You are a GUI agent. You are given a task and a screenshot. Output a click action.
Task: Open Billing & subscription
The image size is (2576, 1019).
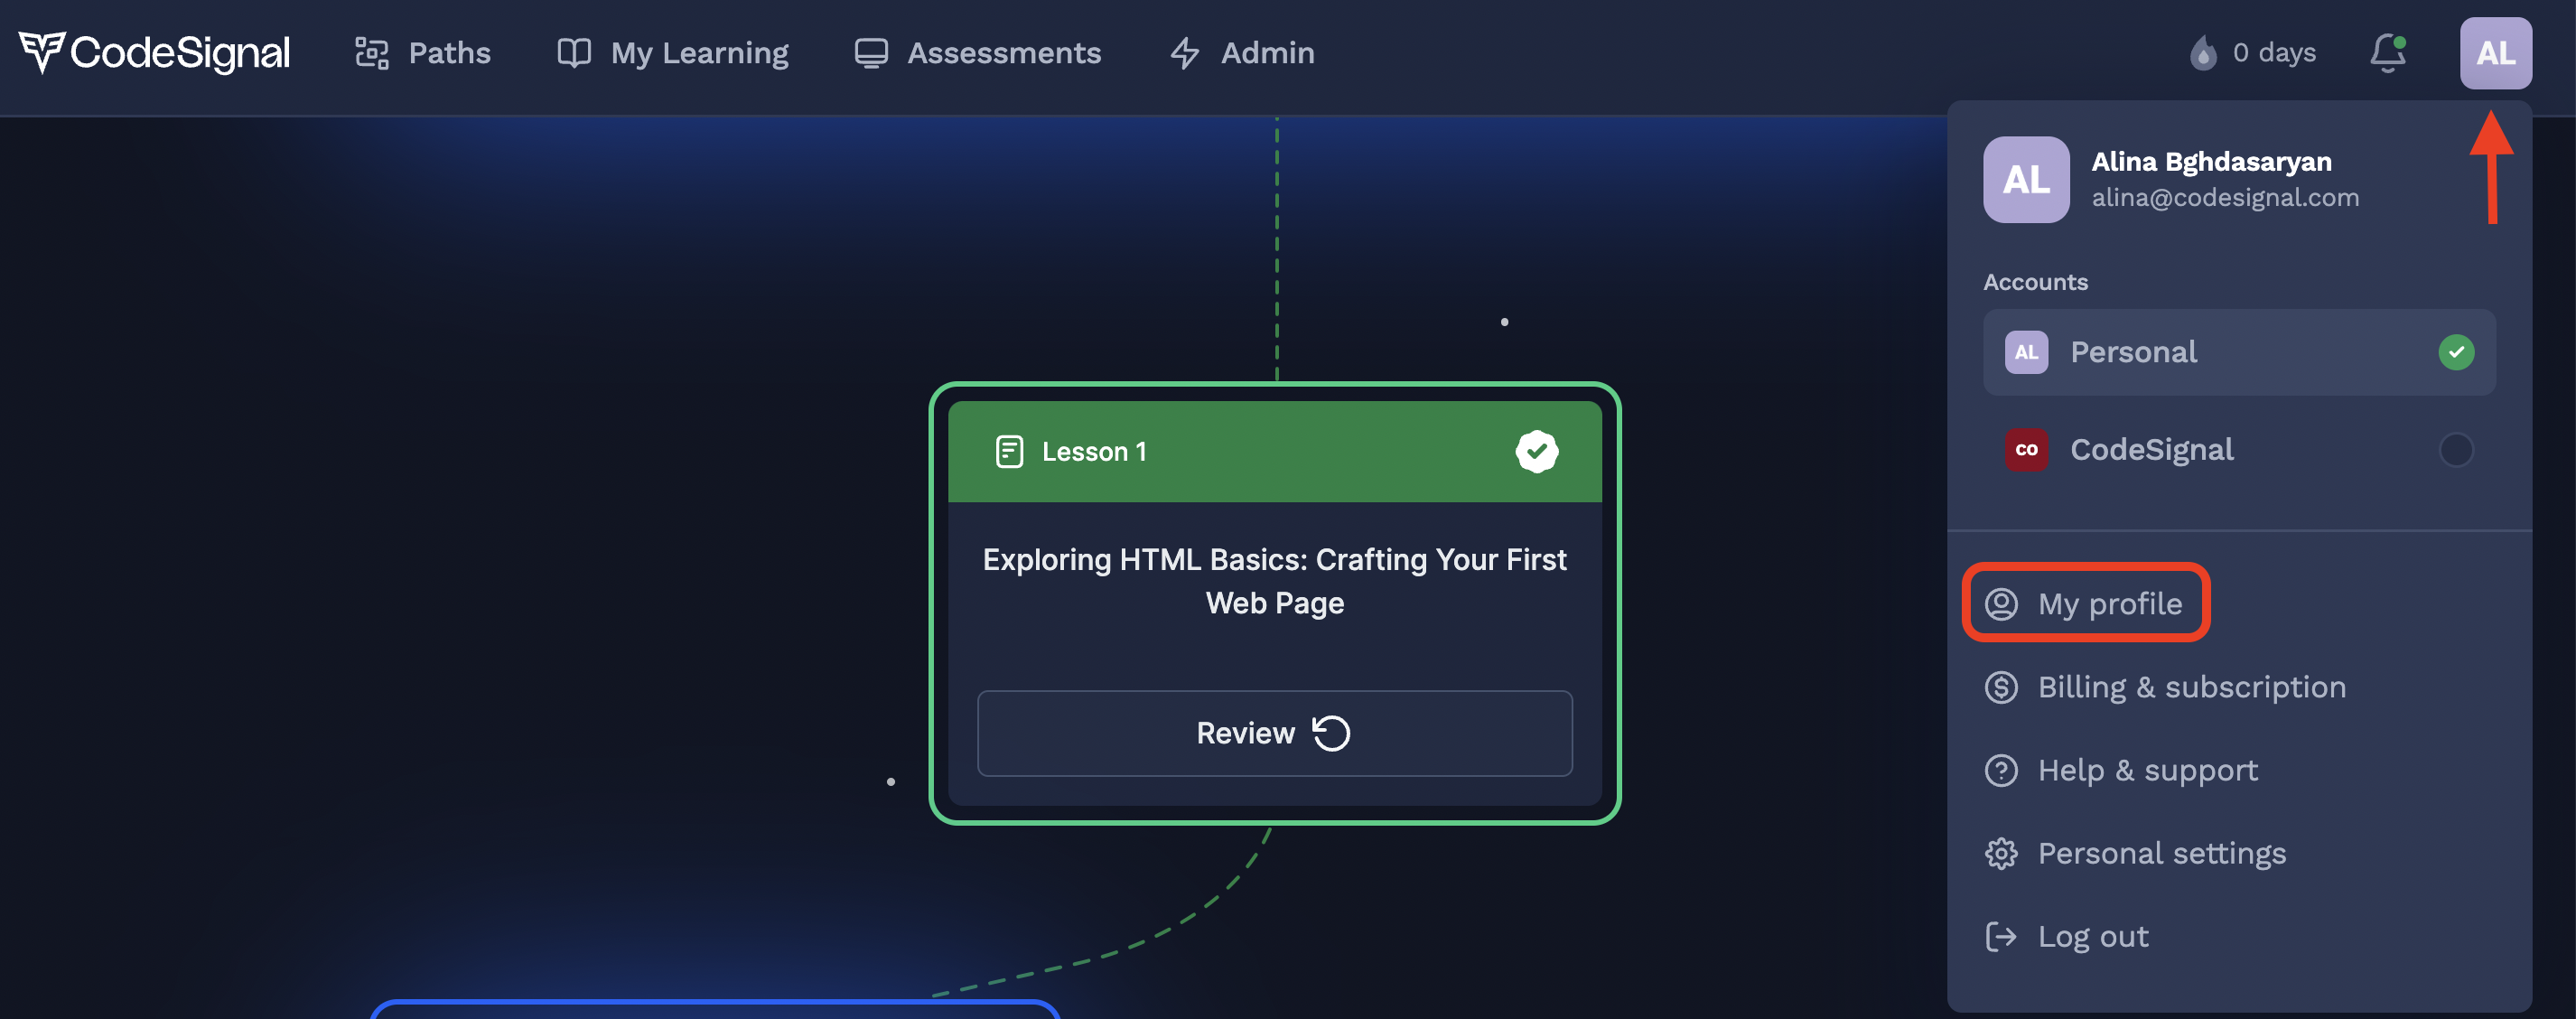click(2165, 687)
